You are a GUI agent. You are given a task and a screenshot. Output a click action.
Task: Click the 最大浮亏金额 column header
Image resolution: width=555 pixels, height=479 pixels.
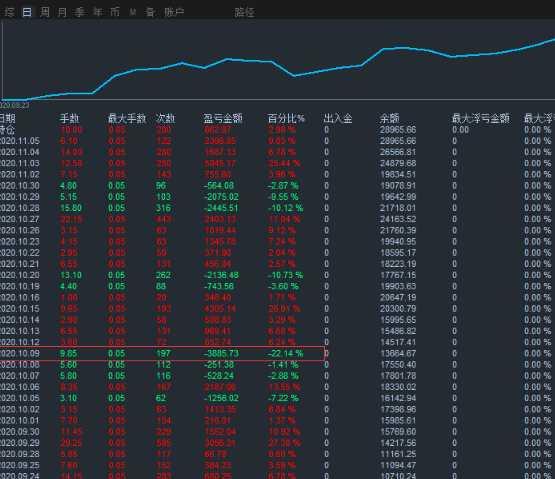pyautogui.click(x=481, y=118)
